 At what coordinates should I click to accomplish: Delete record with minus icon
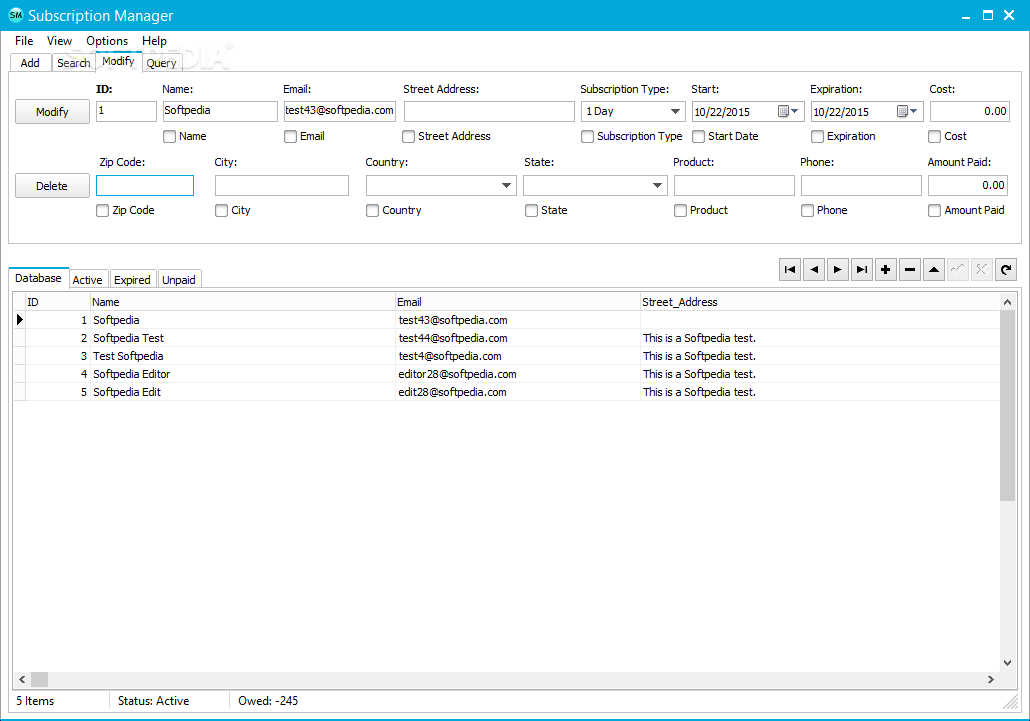coord(910,269)
